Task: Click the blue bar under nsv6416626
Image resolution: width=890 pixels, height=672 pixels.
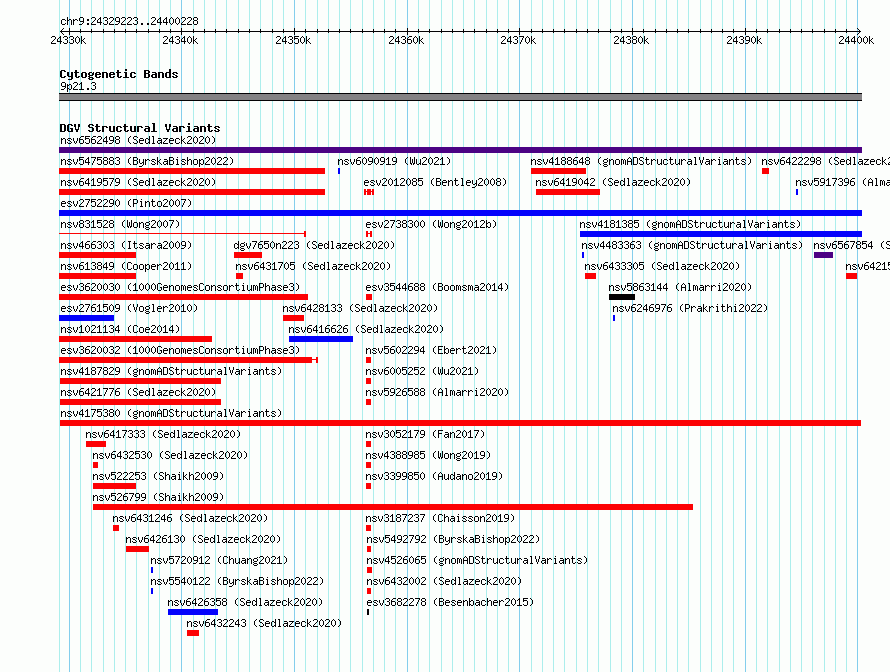Action: (x=321, y=339)
